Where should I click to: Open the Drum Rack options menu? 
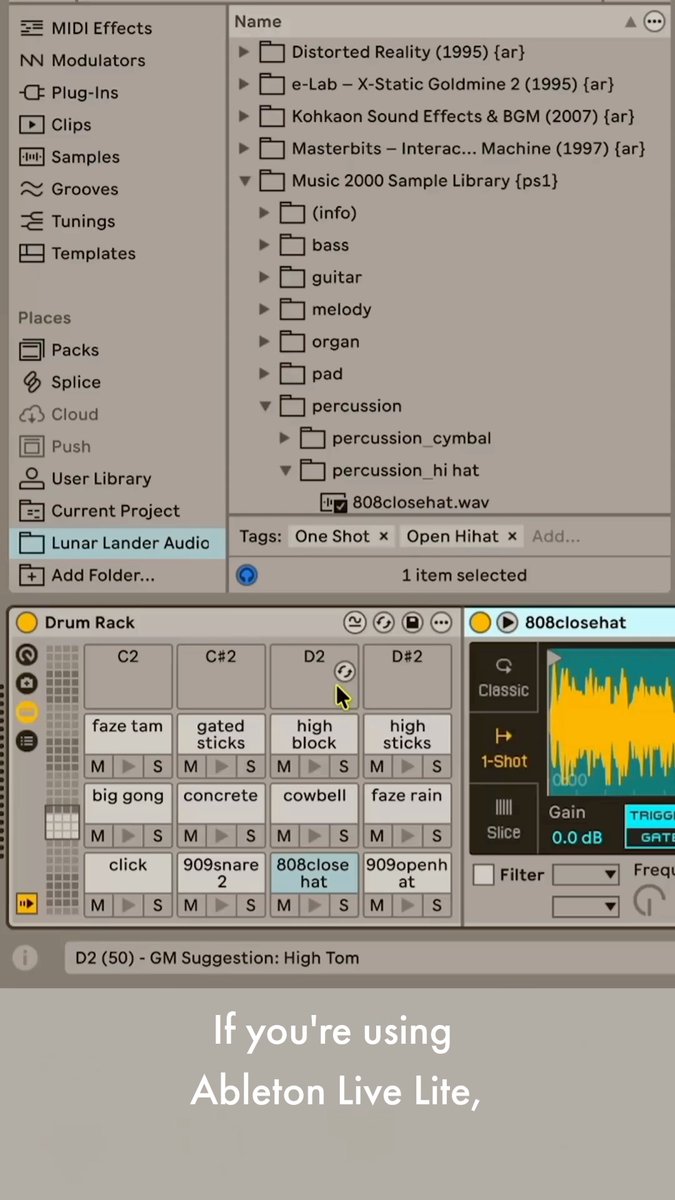click(x=441, y=623)
